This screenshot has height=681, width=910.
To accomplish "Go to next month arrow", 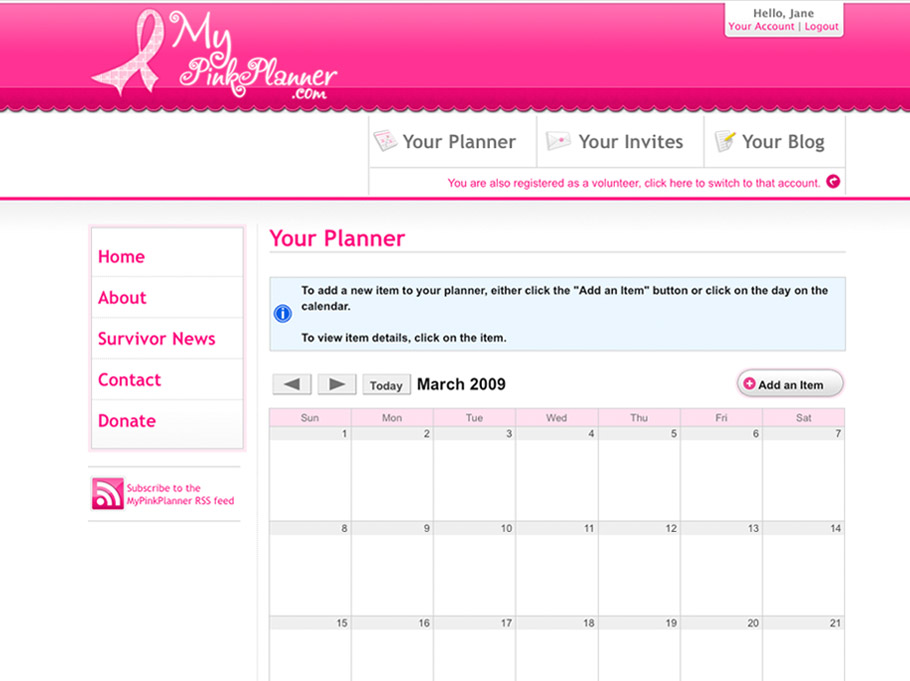I will pos(337,384).
